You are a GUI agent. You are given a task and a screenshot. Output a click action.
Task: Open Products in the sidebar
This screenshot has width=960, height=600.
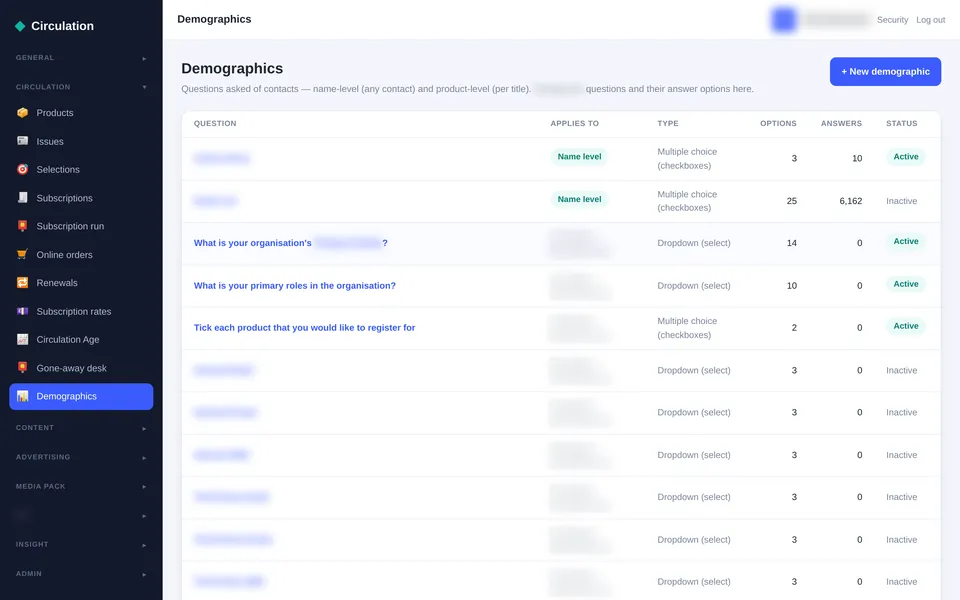coord(81,113)
